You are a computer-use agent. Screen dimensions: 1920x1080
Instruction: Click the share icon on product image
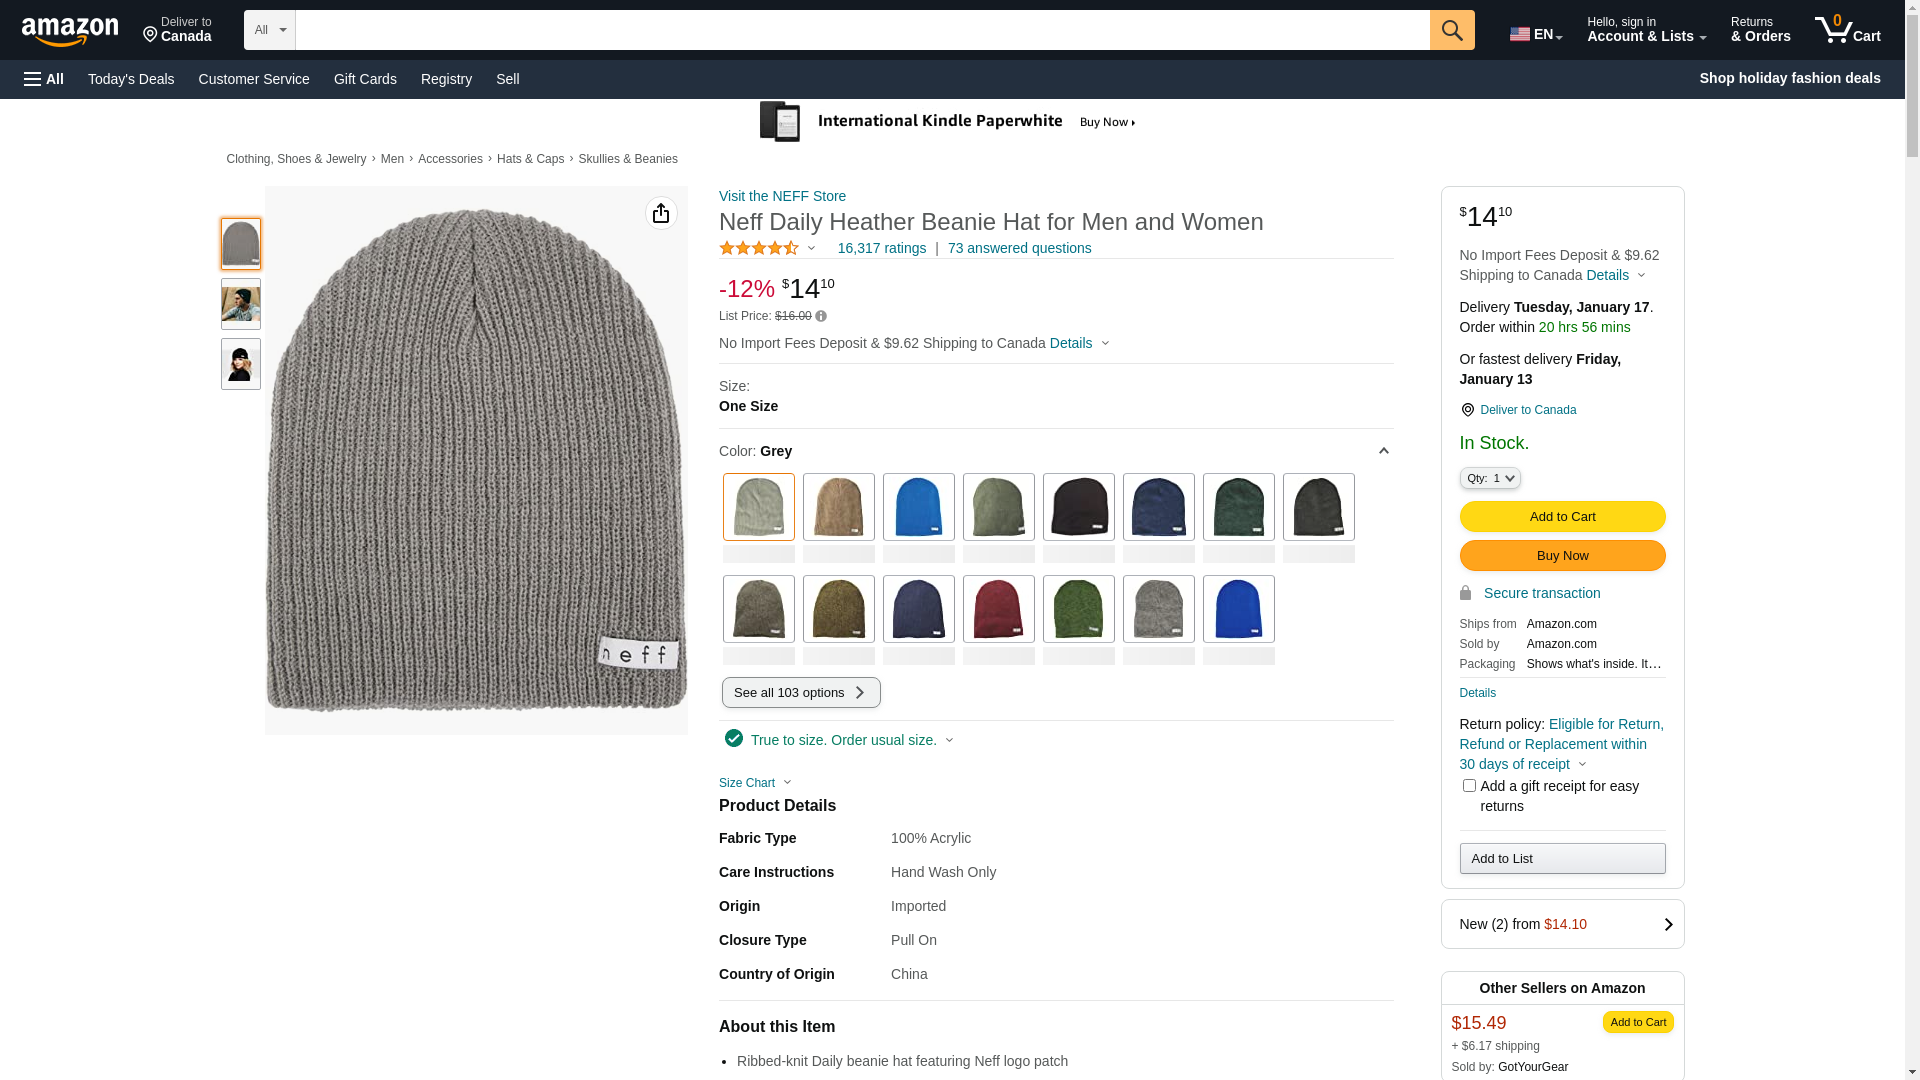pos(661,213)
